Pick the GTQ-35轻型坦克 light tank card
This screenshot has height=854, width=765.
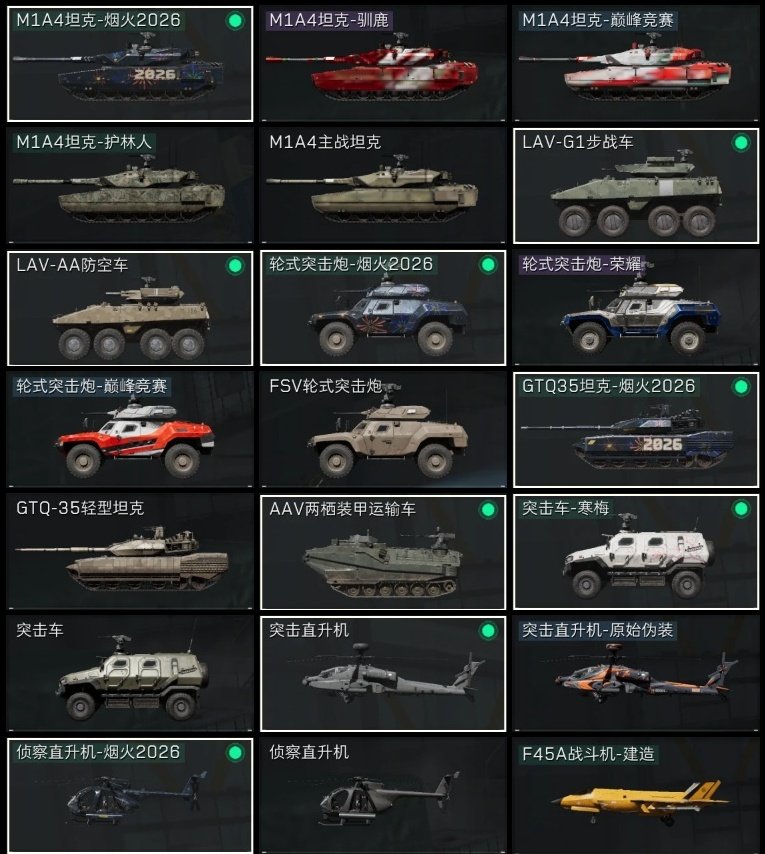point(130,552)
